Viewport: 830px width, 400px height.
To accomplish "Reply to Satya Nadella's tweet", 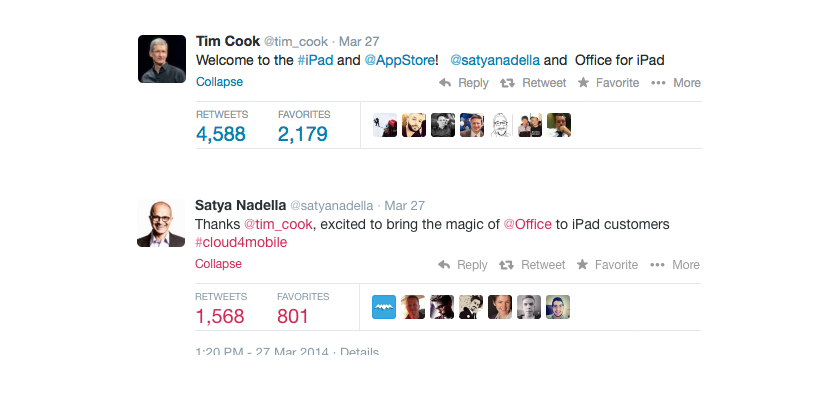I will 463,265.
